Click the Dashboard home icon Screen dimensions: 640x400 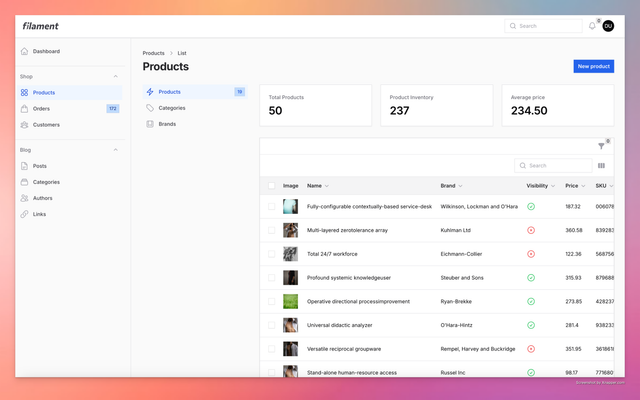click(24, 51)
